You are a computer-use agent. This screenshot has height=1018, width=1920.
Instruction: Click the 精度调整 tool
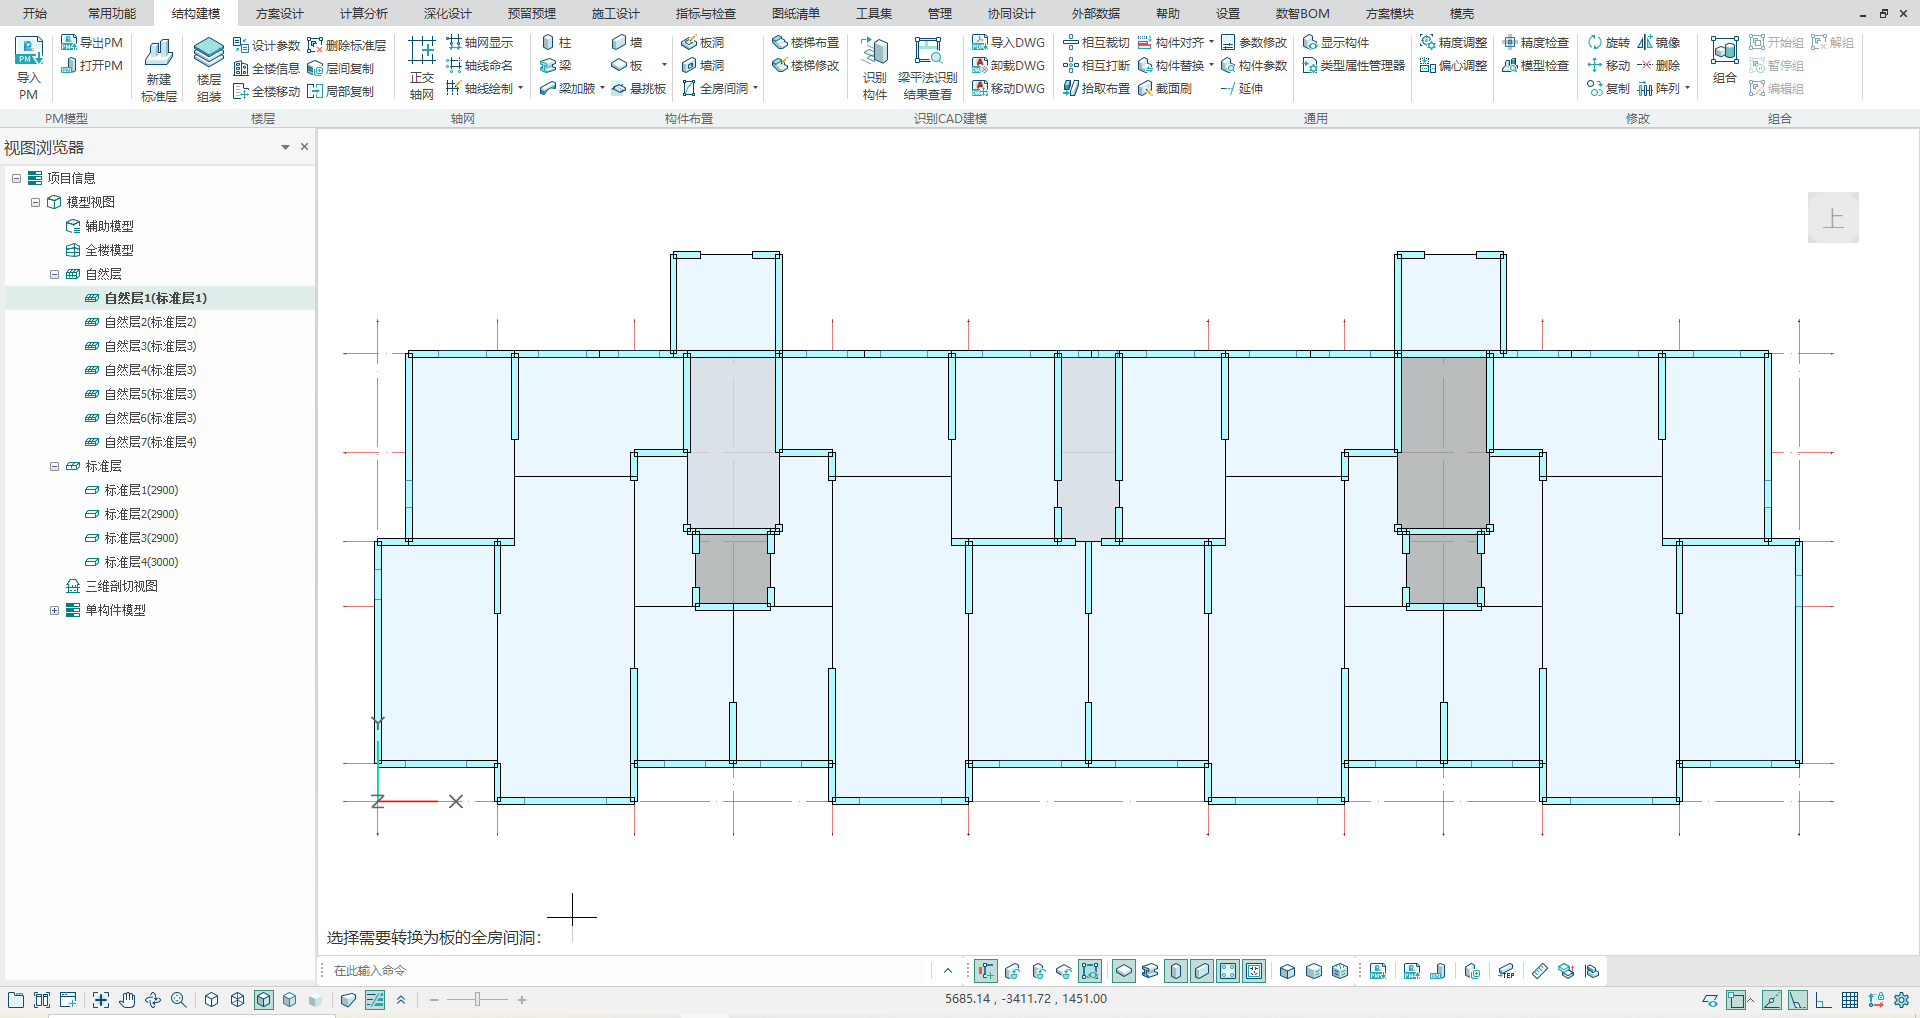pyautogui.click(x=1453, y=42)
